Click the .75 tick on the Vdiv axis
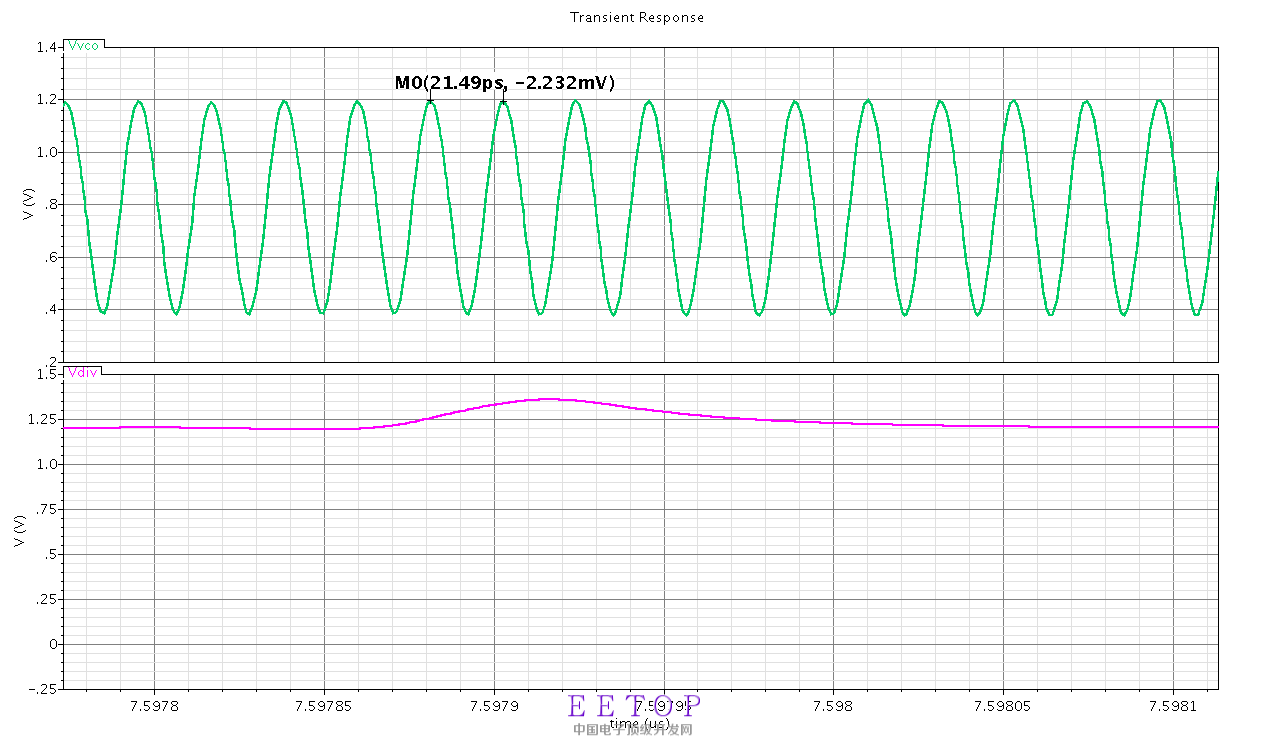1268x742 pixels. 45,509
